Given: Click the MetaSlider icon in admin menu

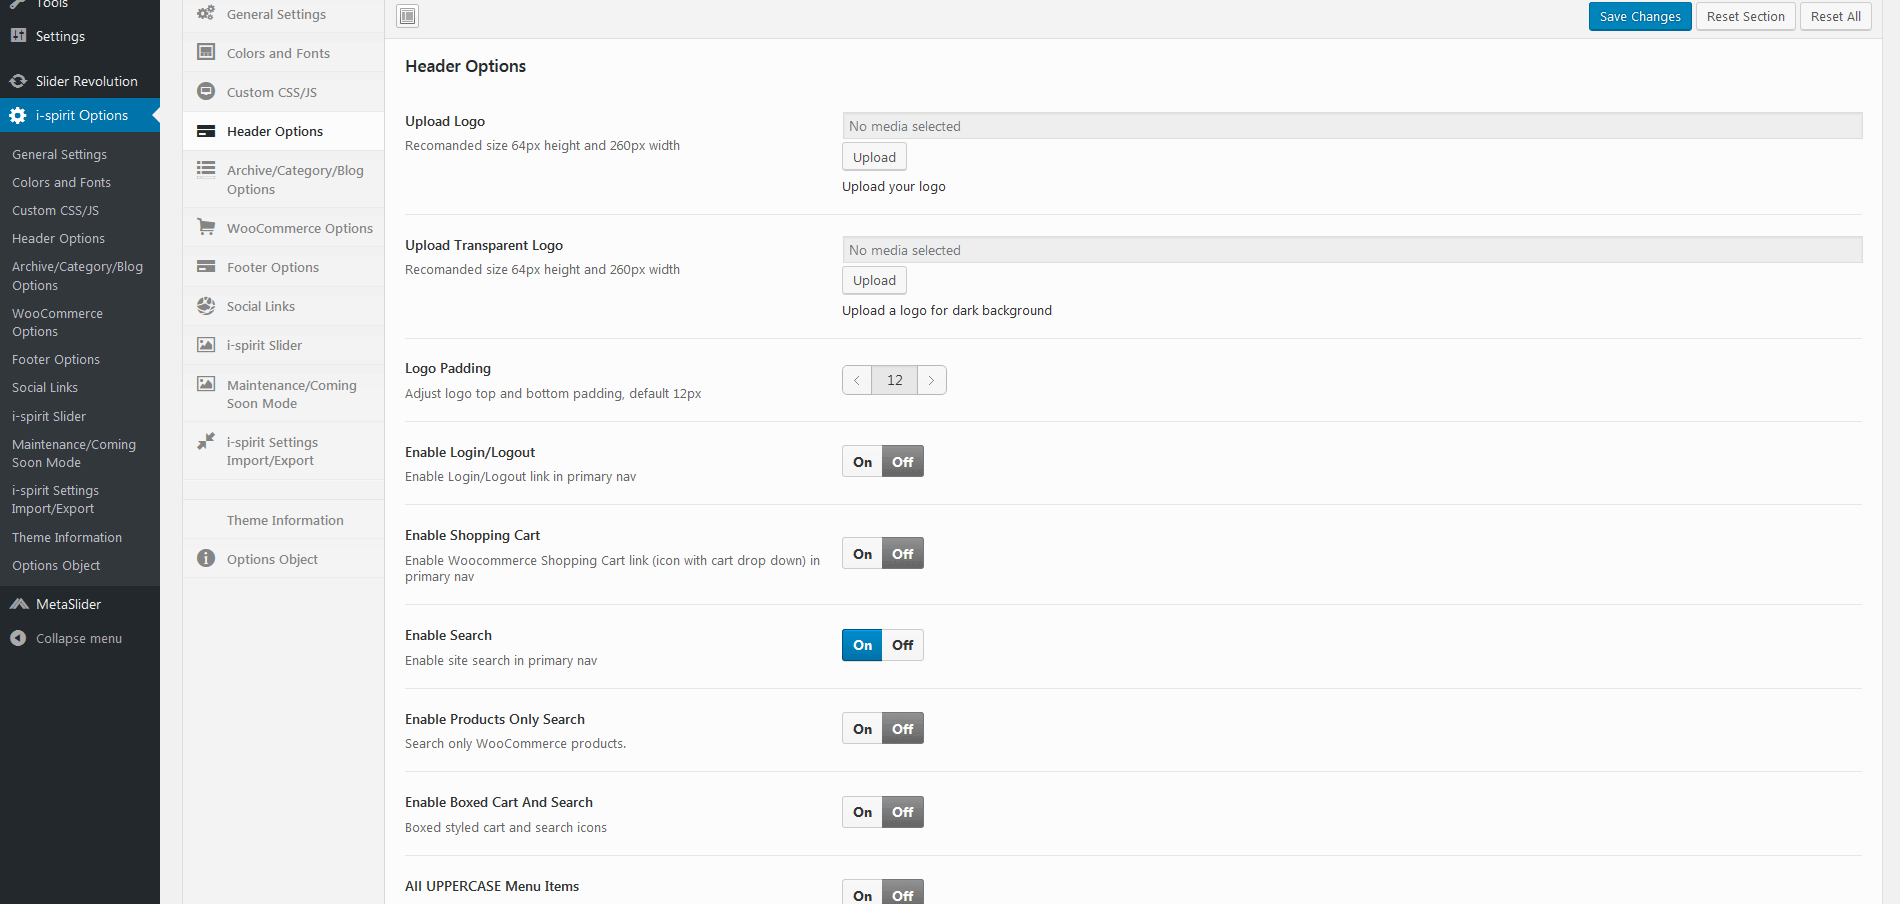Looking at the screenshot, I should point(18,604).
